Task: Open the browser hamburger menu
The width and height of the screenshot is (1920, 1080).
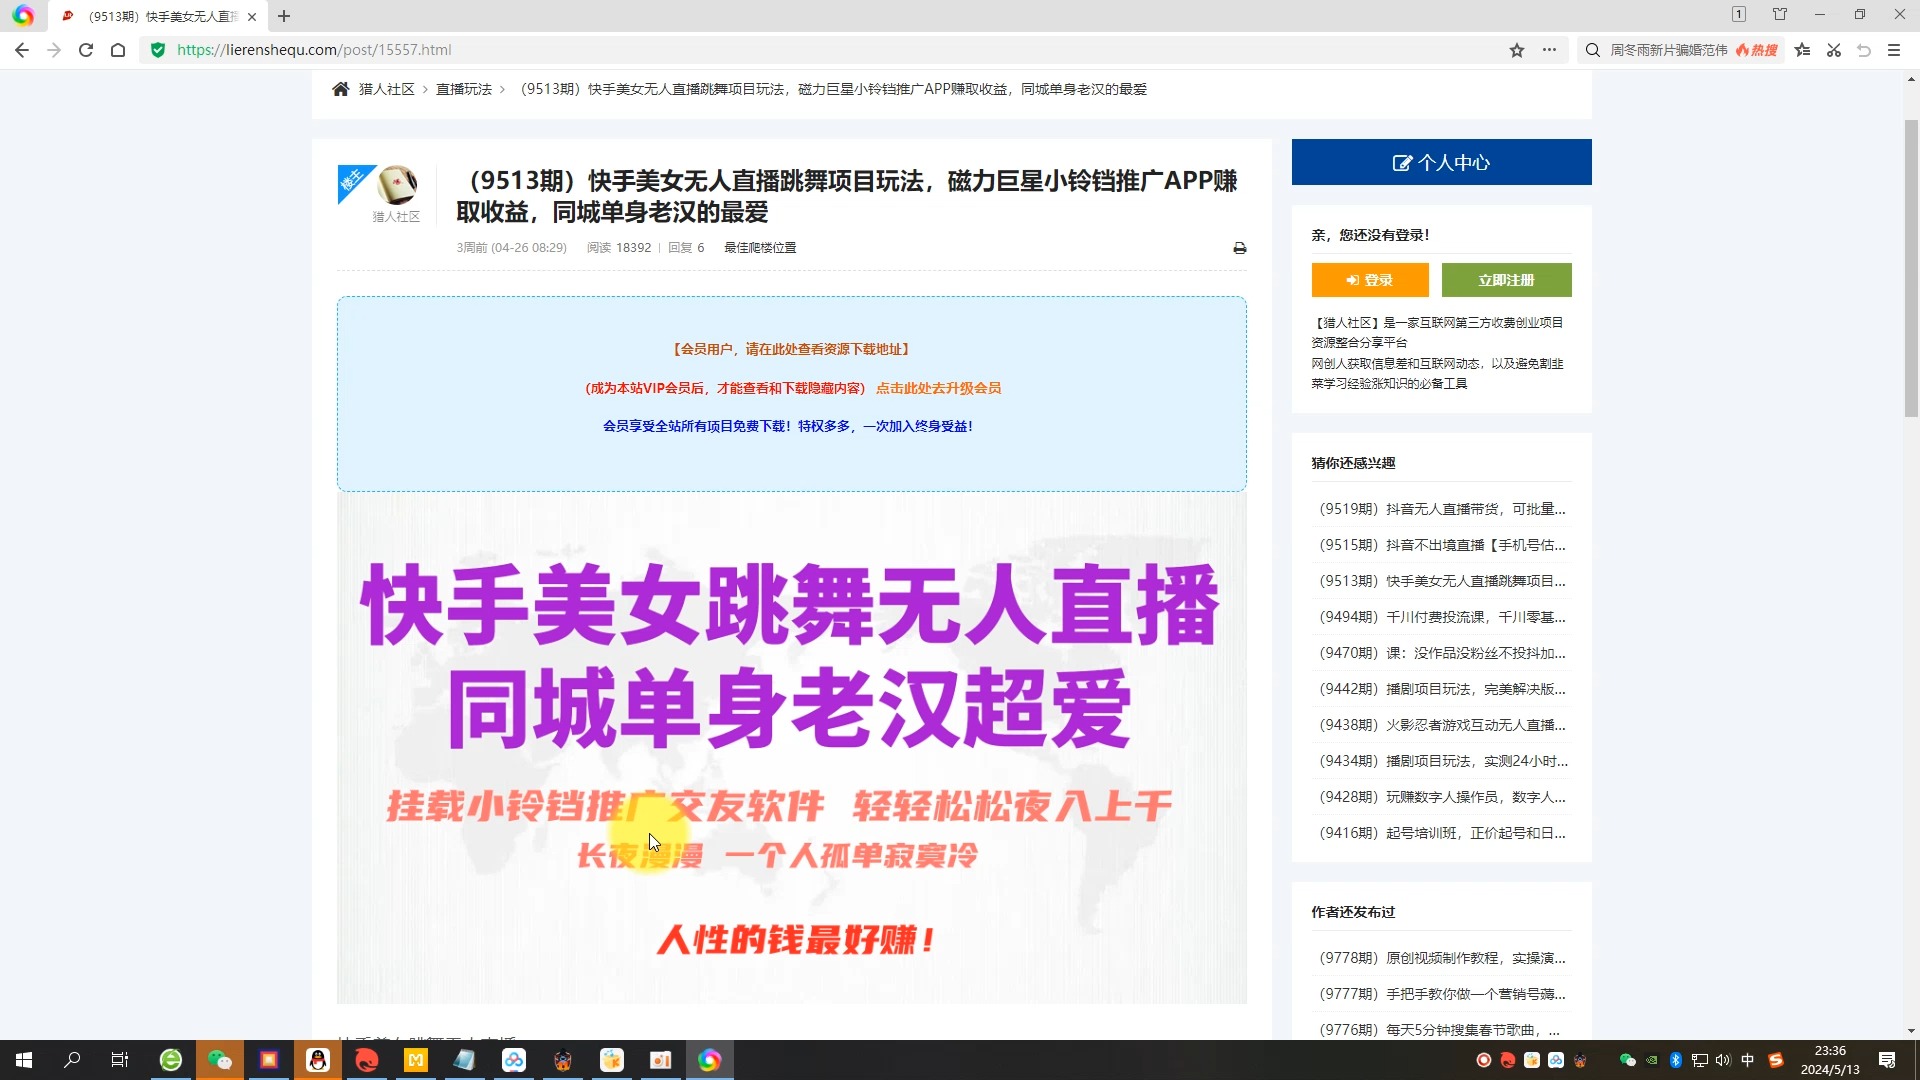Action: click(x=1894, y=50)
